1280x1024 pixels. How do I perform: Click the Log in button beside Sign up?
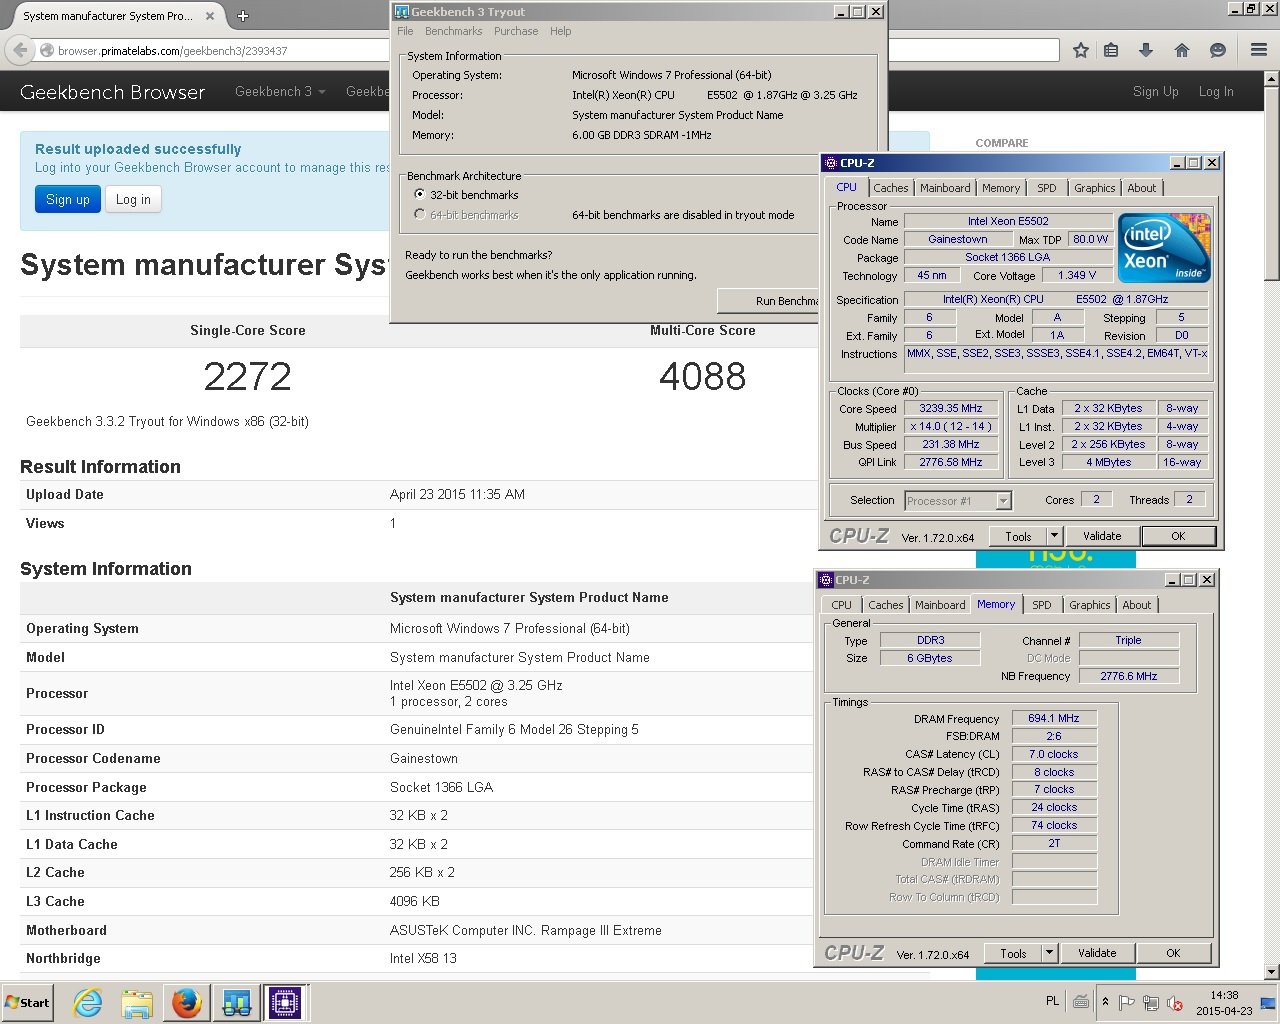click(133, 199)
